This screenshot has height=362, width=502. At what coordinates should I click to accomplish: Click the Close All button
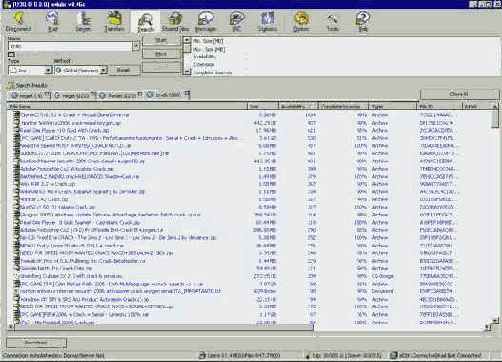click(x=459, y=94)
